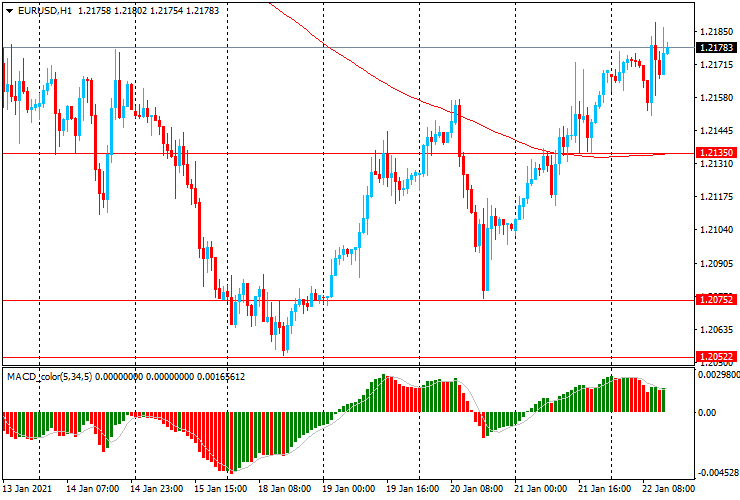Click the 1.21445 price scale value
This screenshot has height=500, width=740.
point(716,131)
